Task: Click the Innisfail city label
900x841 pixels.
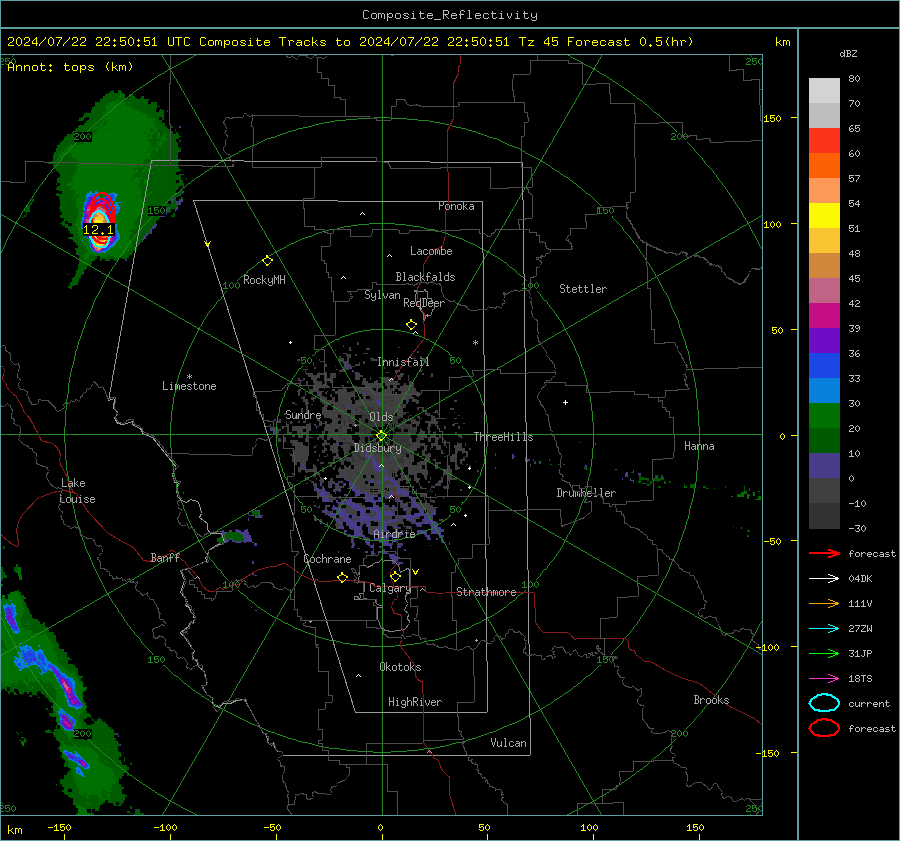Action: pos(403,362)
